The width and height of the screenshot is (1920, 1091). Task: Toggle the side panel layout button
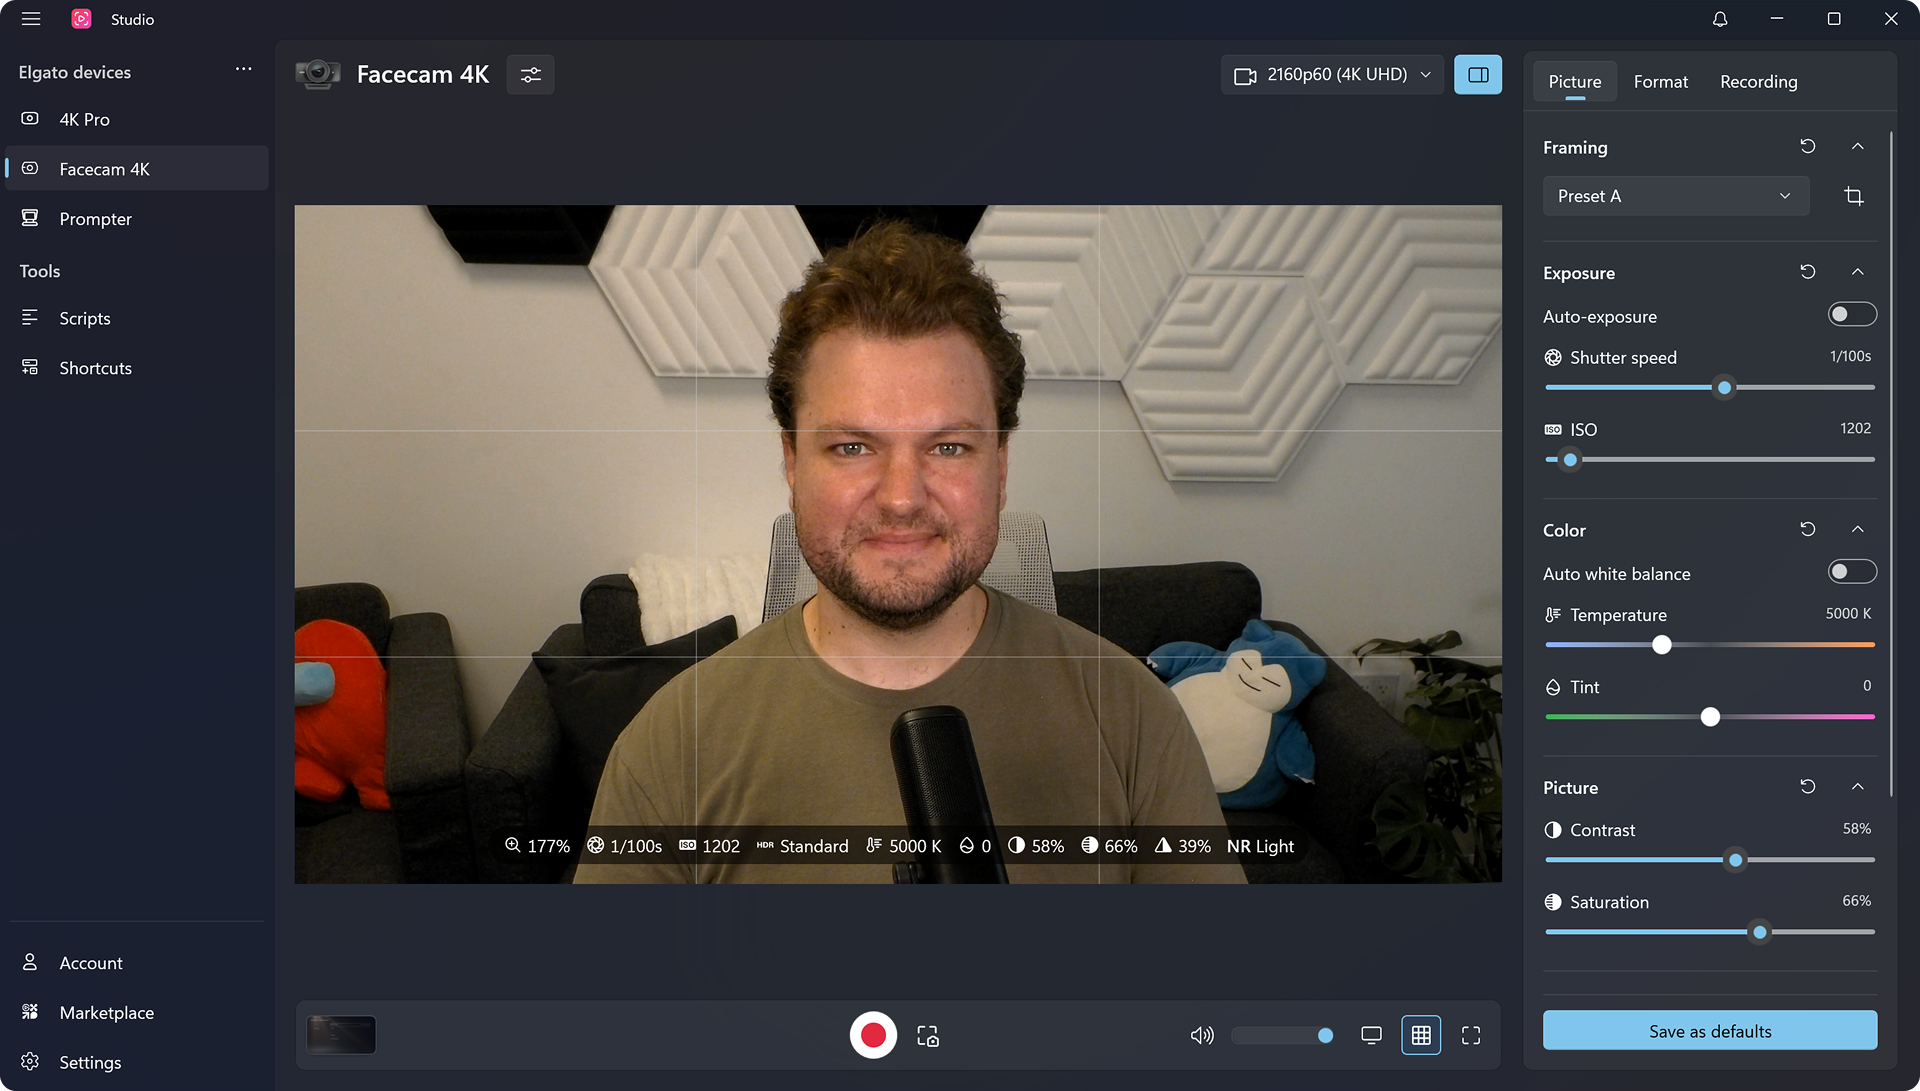[1478, 75]
